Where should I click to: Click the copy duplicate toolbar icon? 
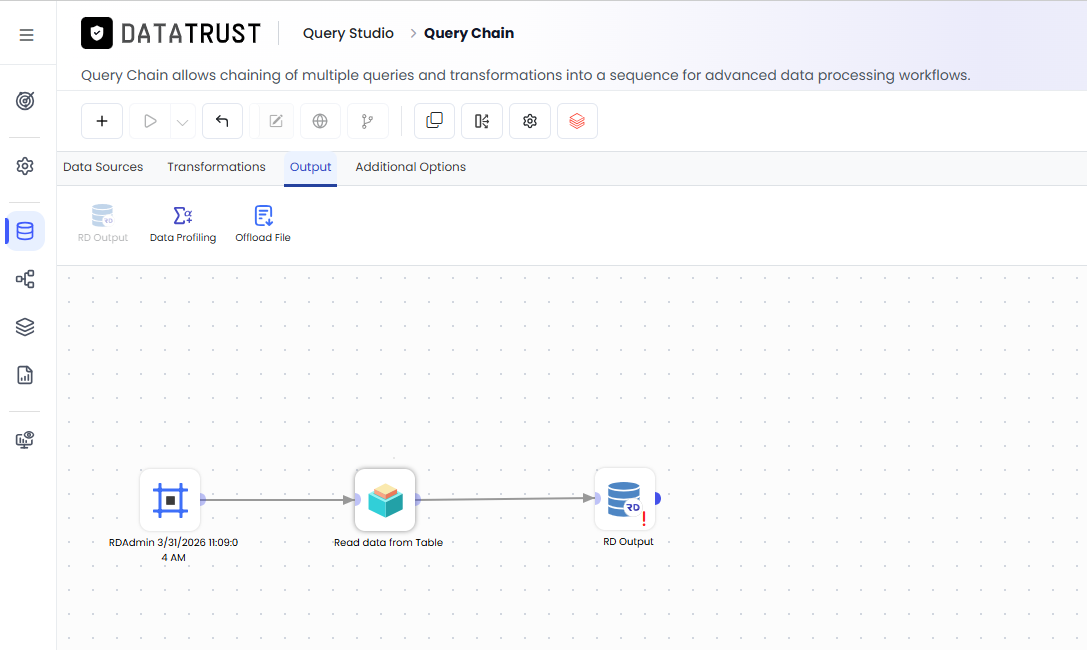[434, 121]
